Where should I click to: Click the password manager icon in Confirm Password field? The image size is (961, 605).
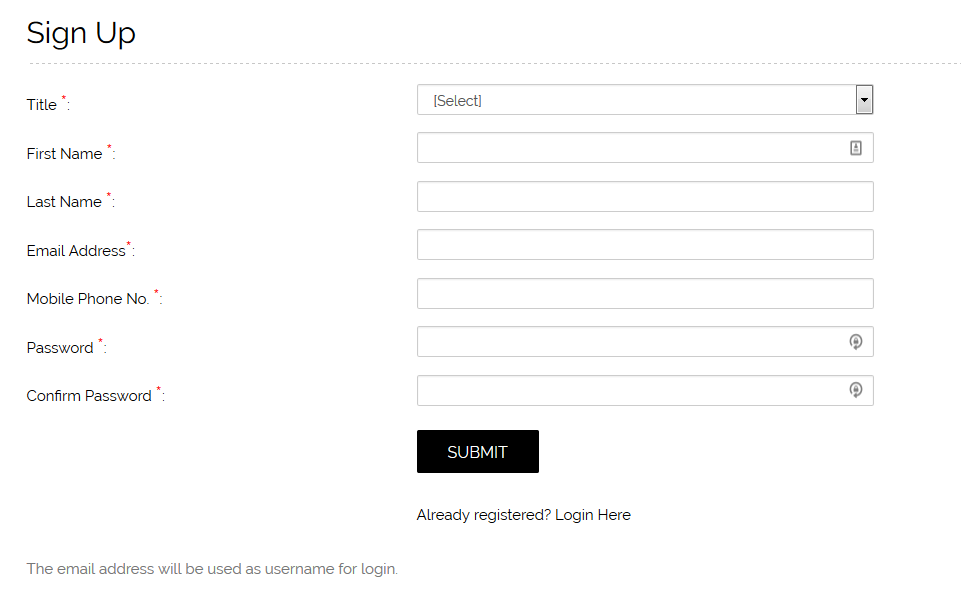856,390
